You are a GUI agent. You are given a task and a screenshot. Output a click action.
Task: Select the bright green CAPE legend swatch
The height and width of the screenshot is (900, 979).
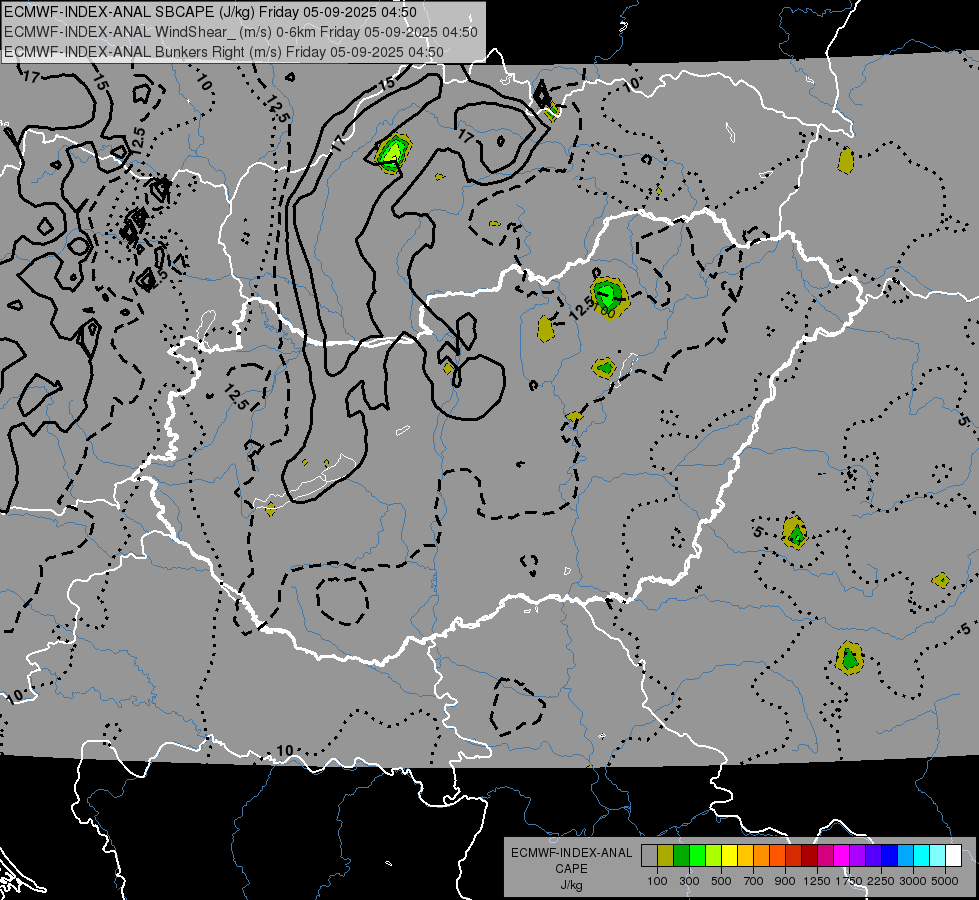pos(697,856)
